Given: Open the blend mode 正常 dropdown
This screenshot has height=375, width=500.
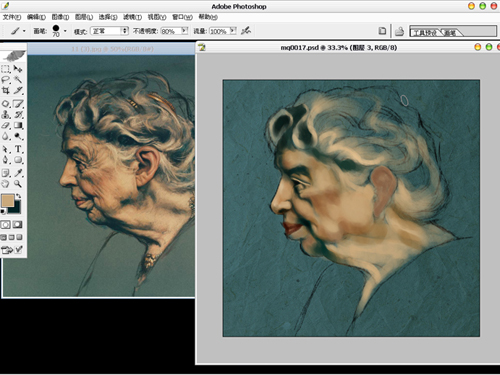Looking at the screenshot, I should 110,31.
